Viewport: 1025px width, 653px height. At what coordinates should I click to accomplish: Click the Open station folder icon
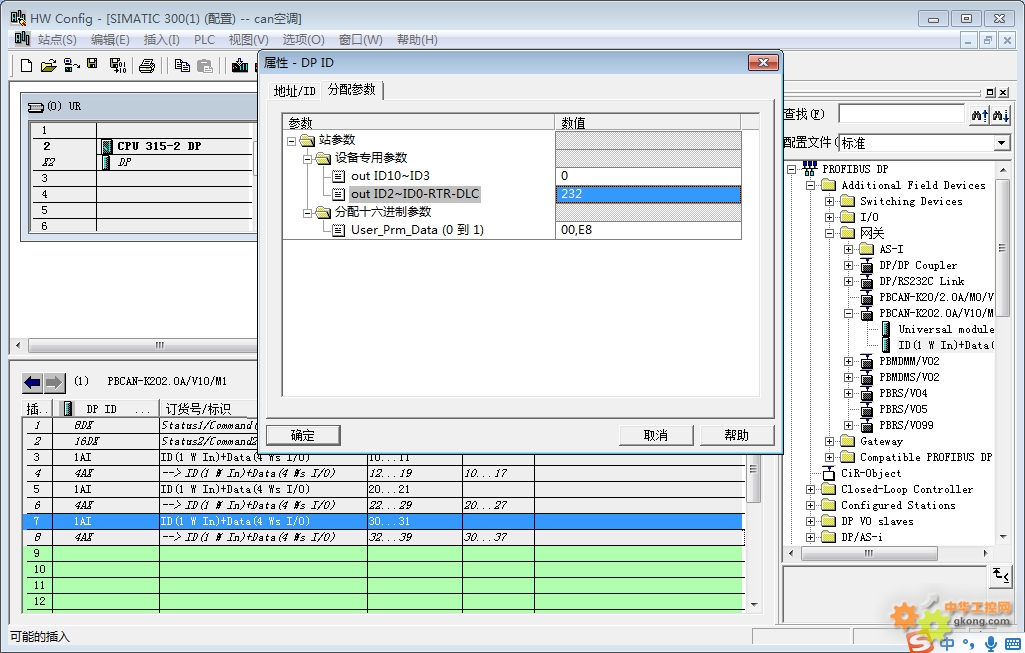pos(48,65)
